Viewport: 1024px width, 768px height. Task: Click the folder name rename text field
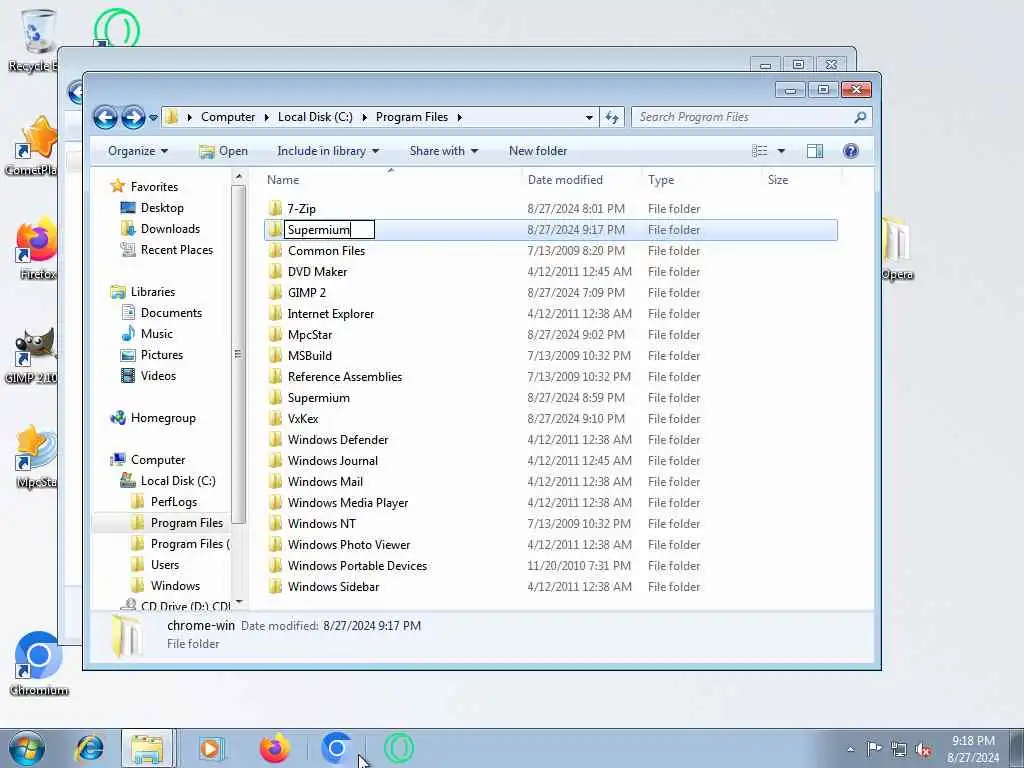point(329,230)
